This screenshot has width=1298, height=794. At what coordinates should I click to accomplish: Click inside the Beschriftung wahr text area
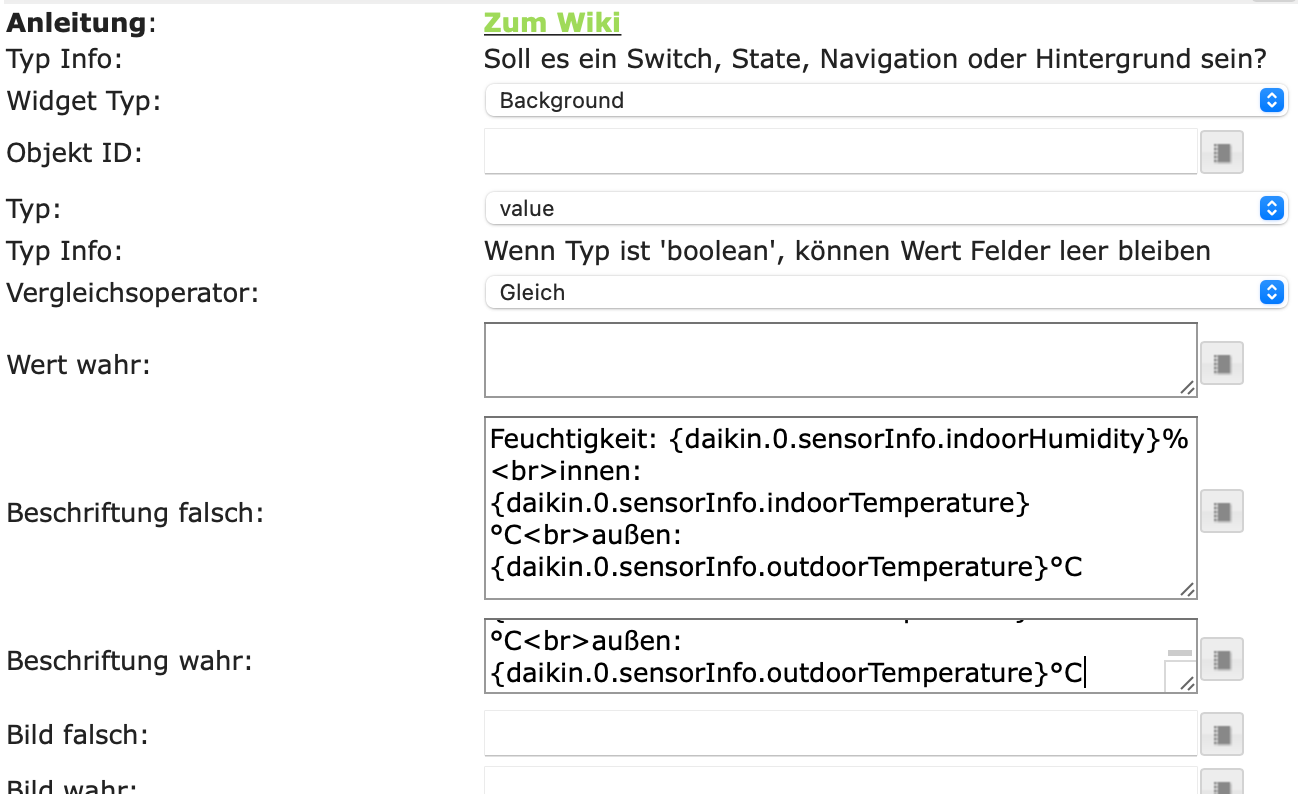pos(820,656)
